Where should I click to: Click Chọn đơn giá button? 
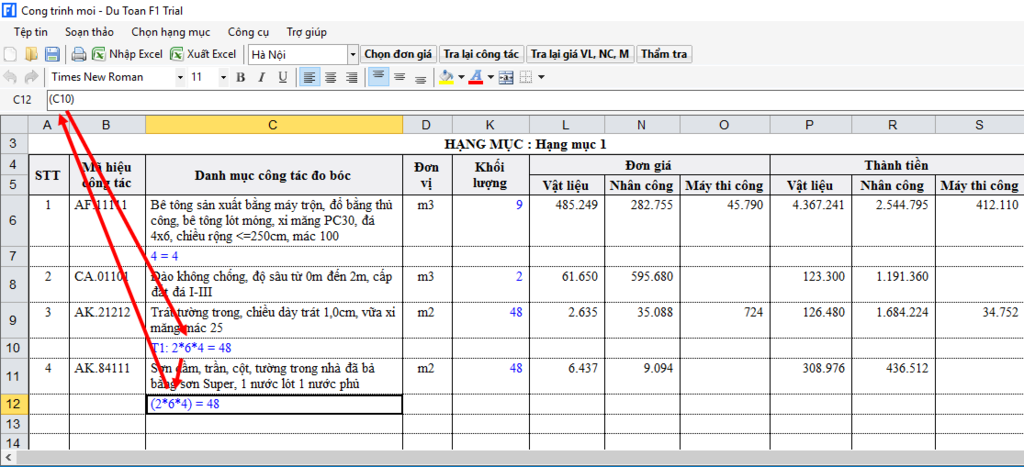click(399, 54)
